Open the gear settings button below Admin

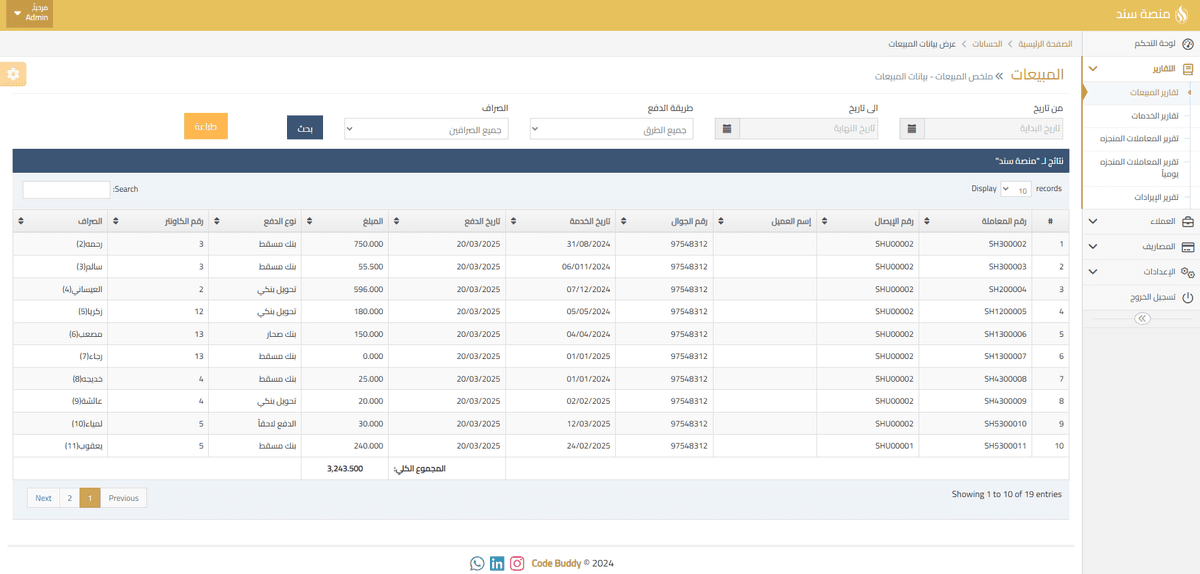pos(13,74)
